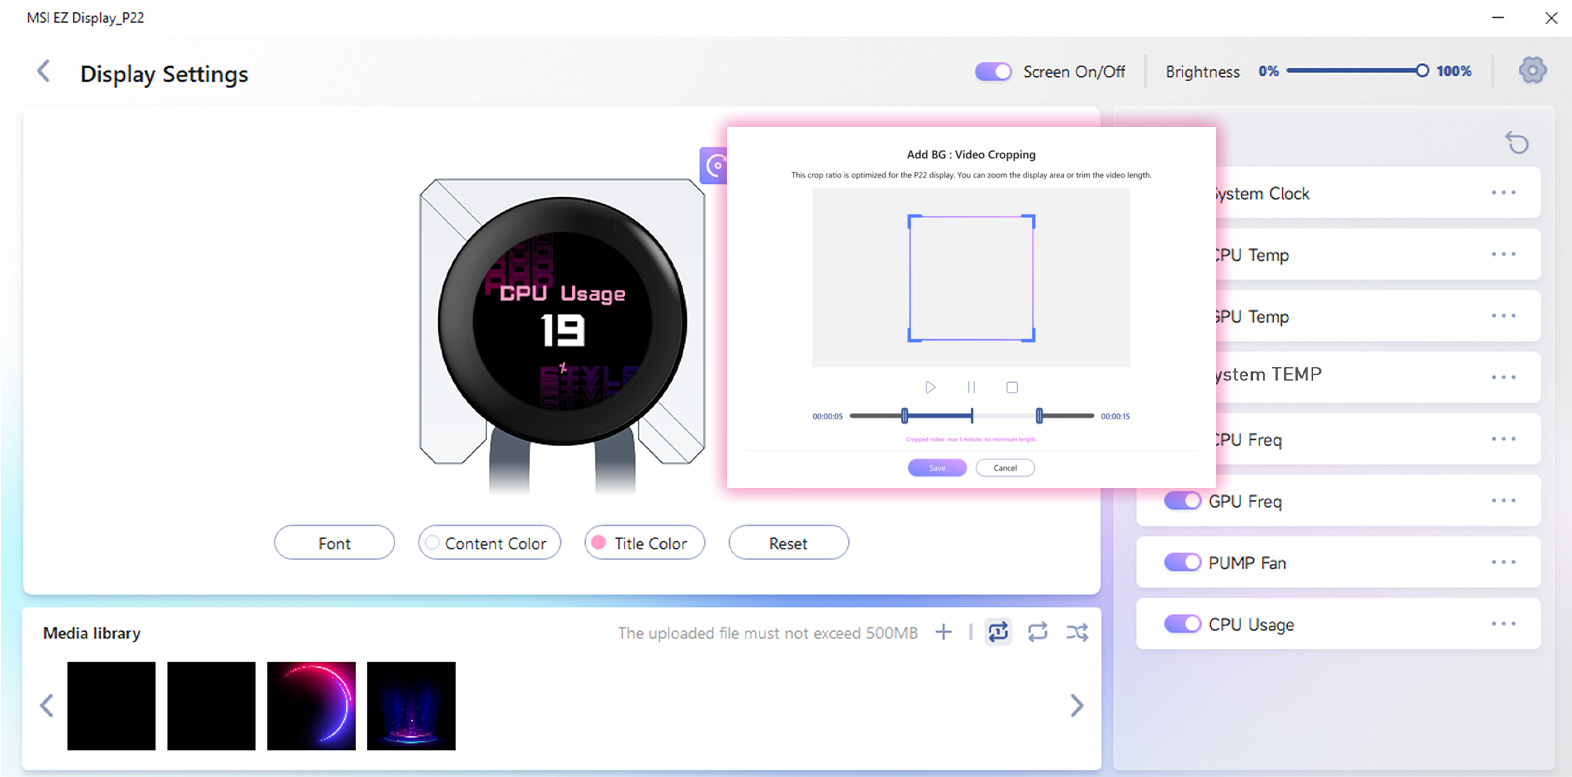
Task: Minimize the MSI EZ Display window
Action: point(1498,17)
